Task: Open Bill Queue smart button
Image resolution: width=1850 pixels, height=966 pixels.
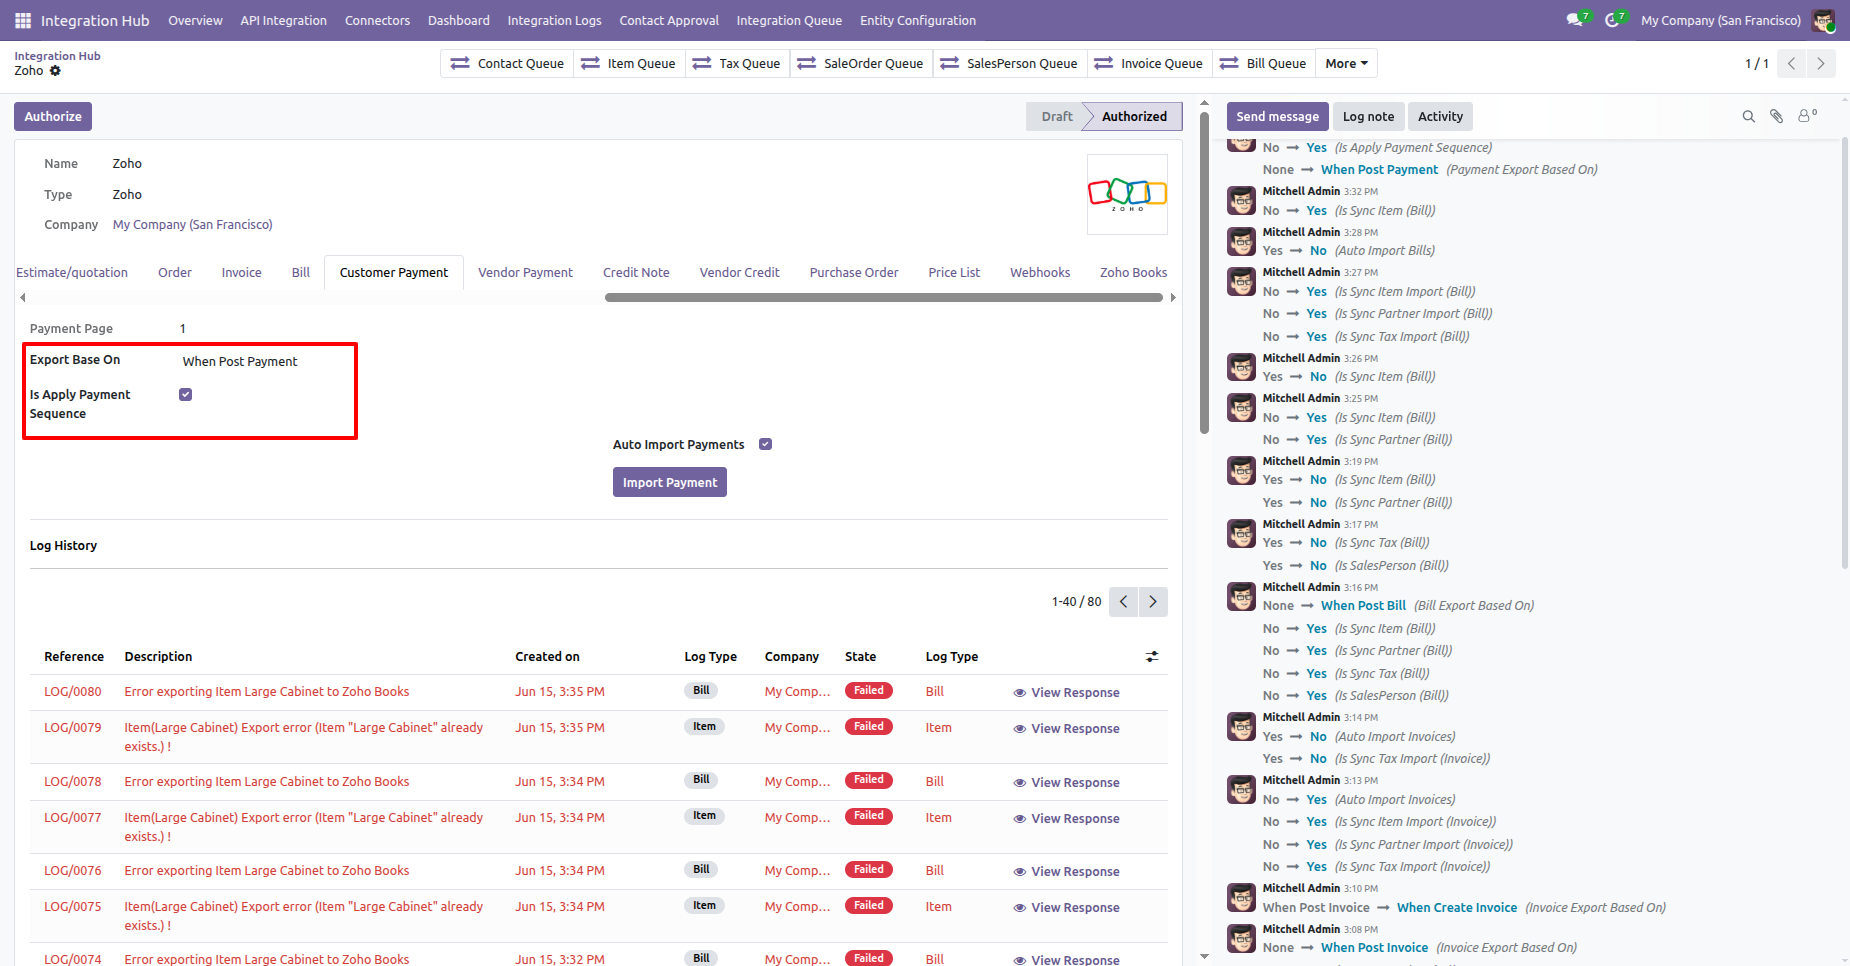Action: pyautogui.click(x=1264, y=63)
